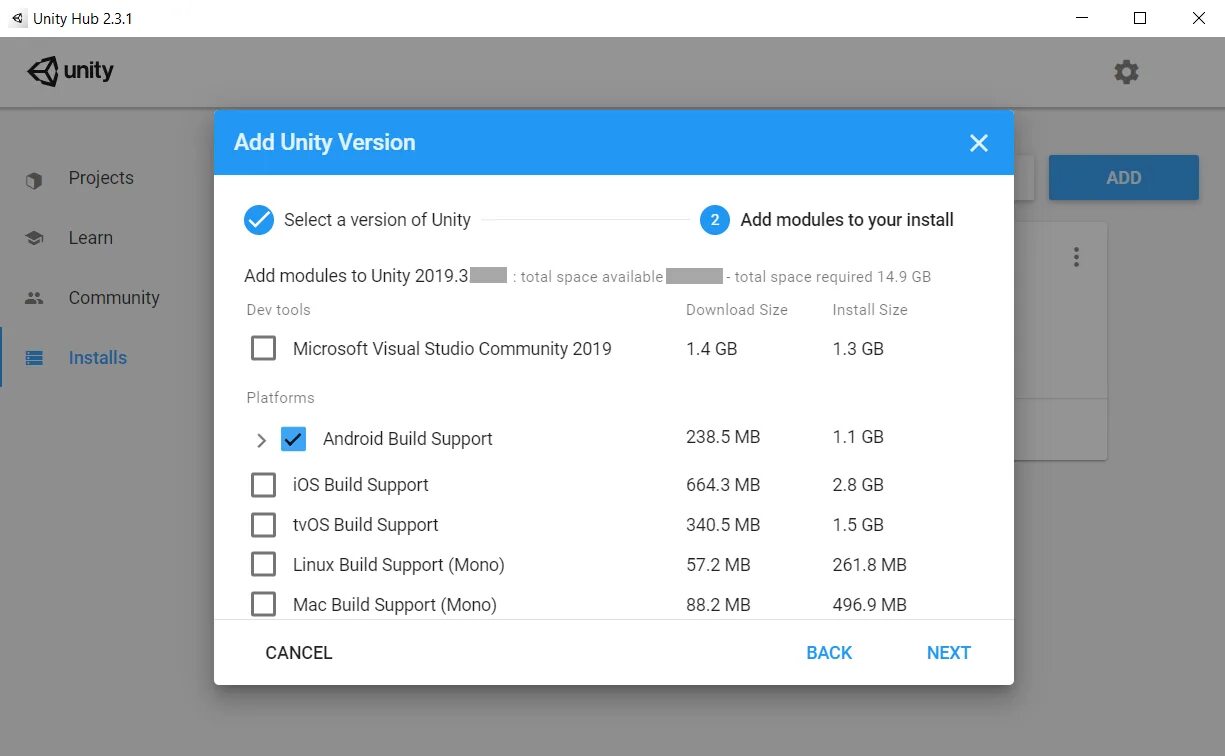Click the 664.3 MB iOS download size

pyautogui.click(x=723, y=485)
